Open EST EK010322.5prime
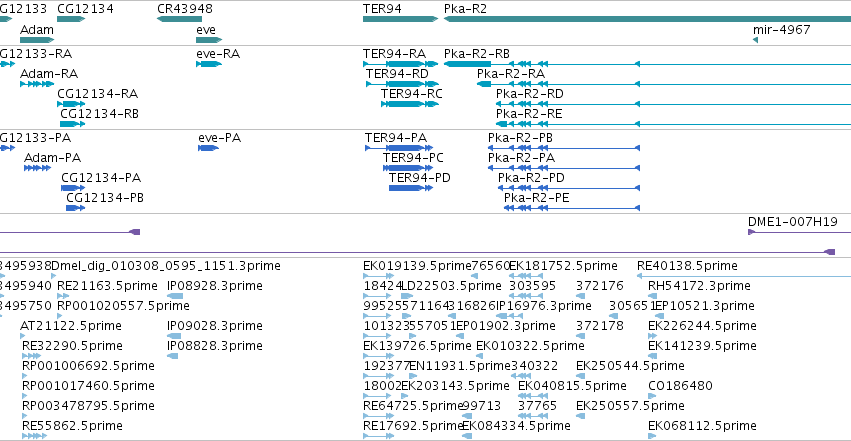The width and height of the screenshot is (851, 441). [481, 356]
